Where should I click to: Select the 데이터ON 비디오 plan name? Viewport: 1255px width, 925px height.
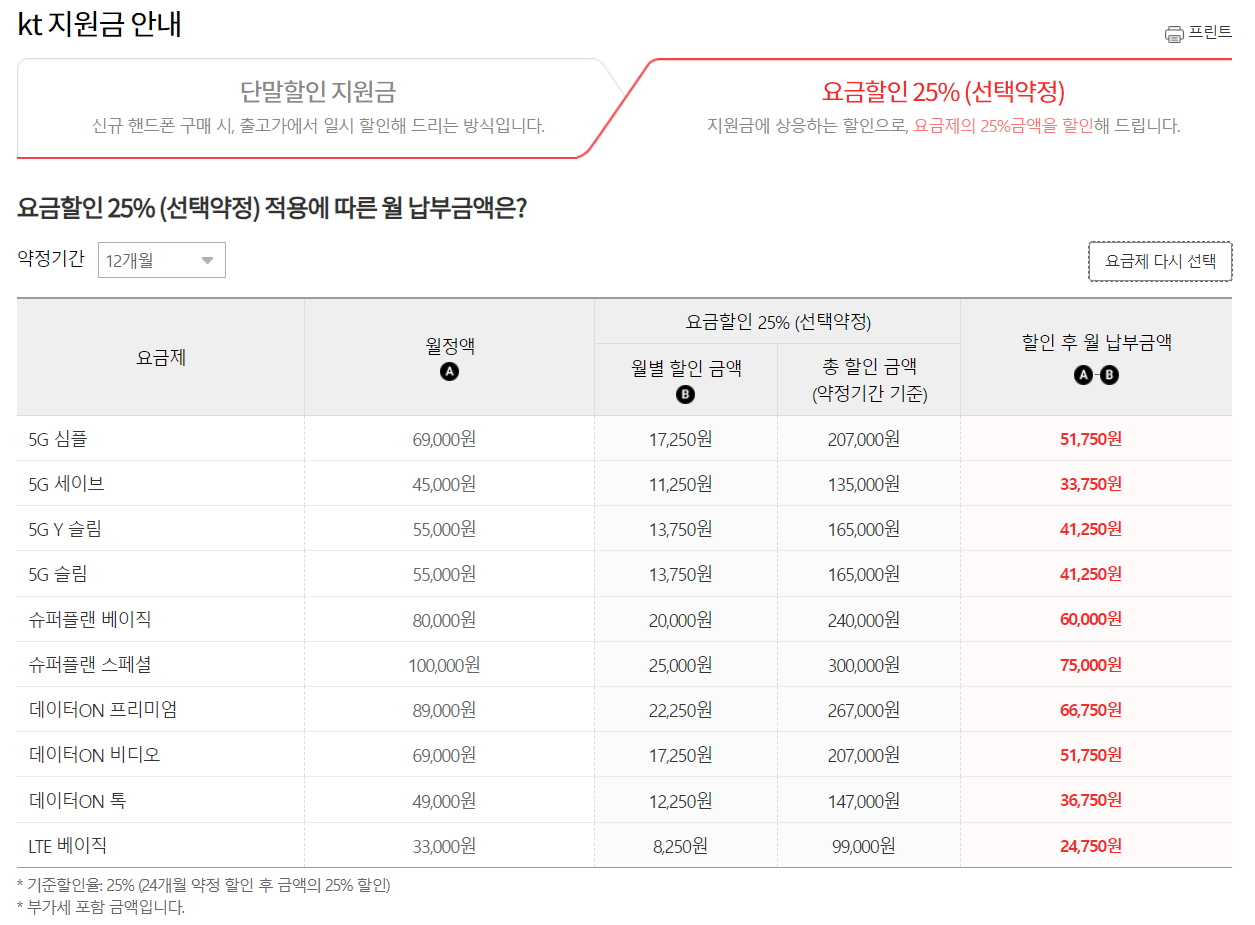coord(94,755)
